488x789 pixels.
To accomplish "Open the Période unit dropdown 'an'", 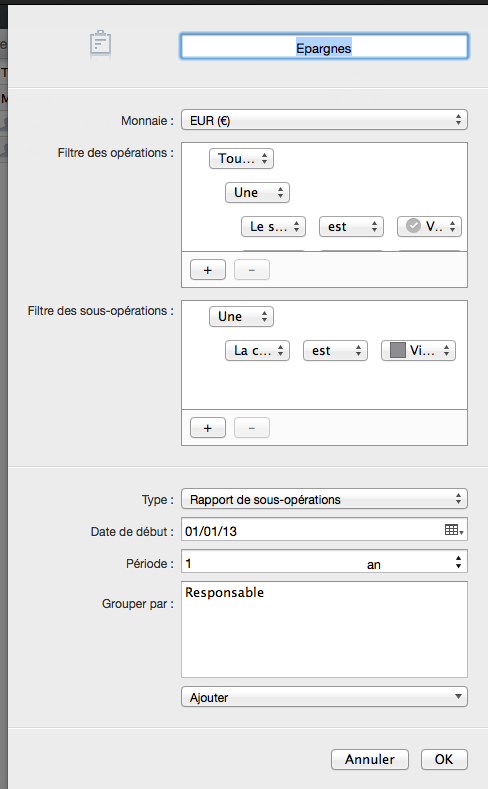I will (416, 563).
